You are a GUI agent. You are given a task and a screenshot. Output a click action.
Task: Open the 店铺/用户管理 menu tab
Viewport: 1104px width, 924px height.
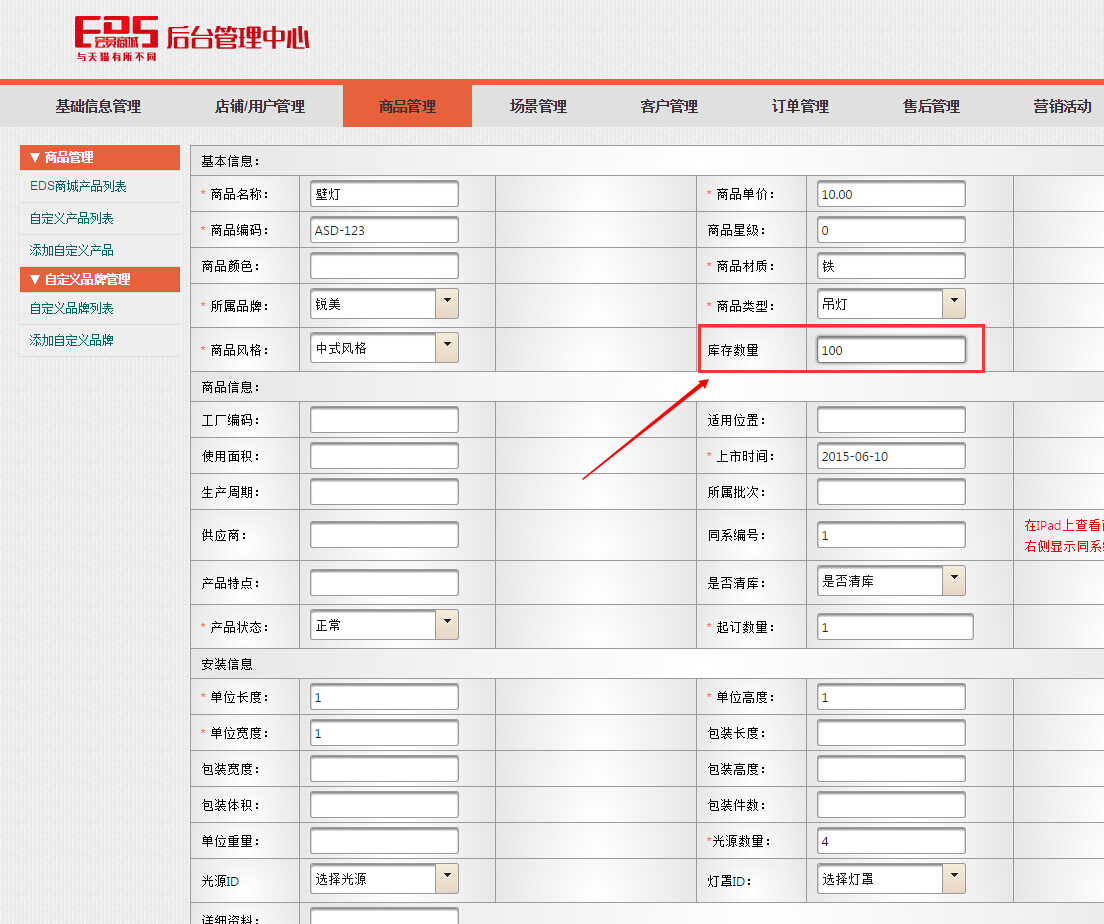[260, 106]
